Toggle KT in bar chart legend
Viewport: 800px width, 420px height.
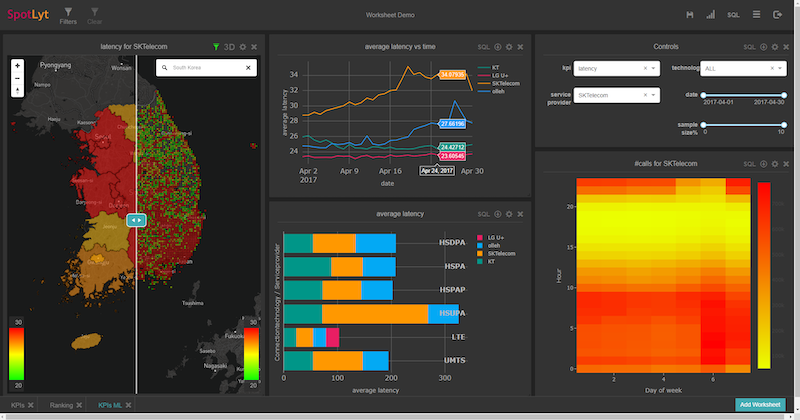[486, 261]
